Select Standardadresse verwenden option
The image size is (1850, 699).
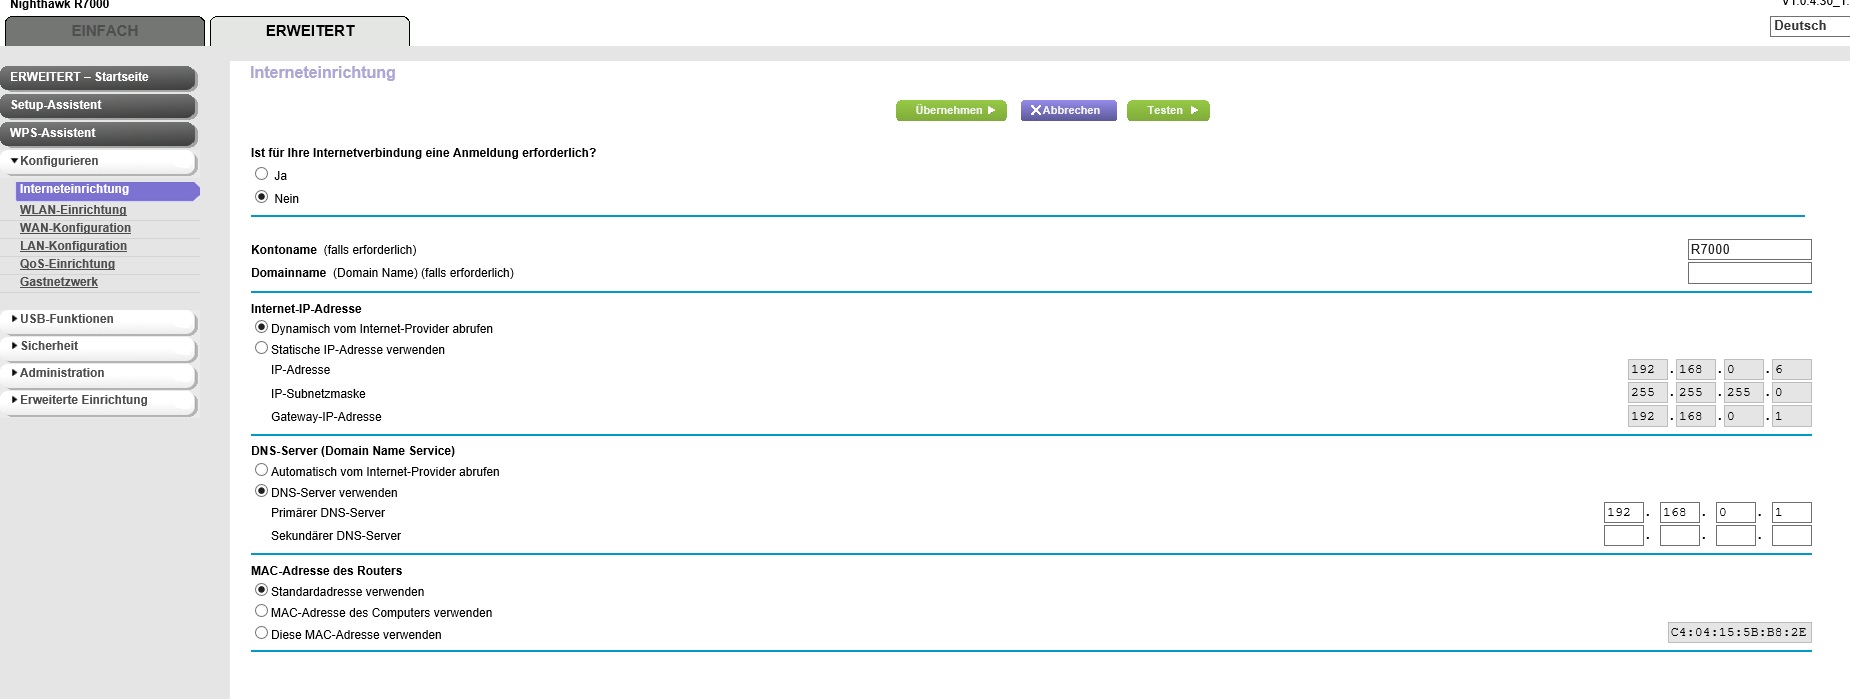pyautogui.click(x=261, y=590)
